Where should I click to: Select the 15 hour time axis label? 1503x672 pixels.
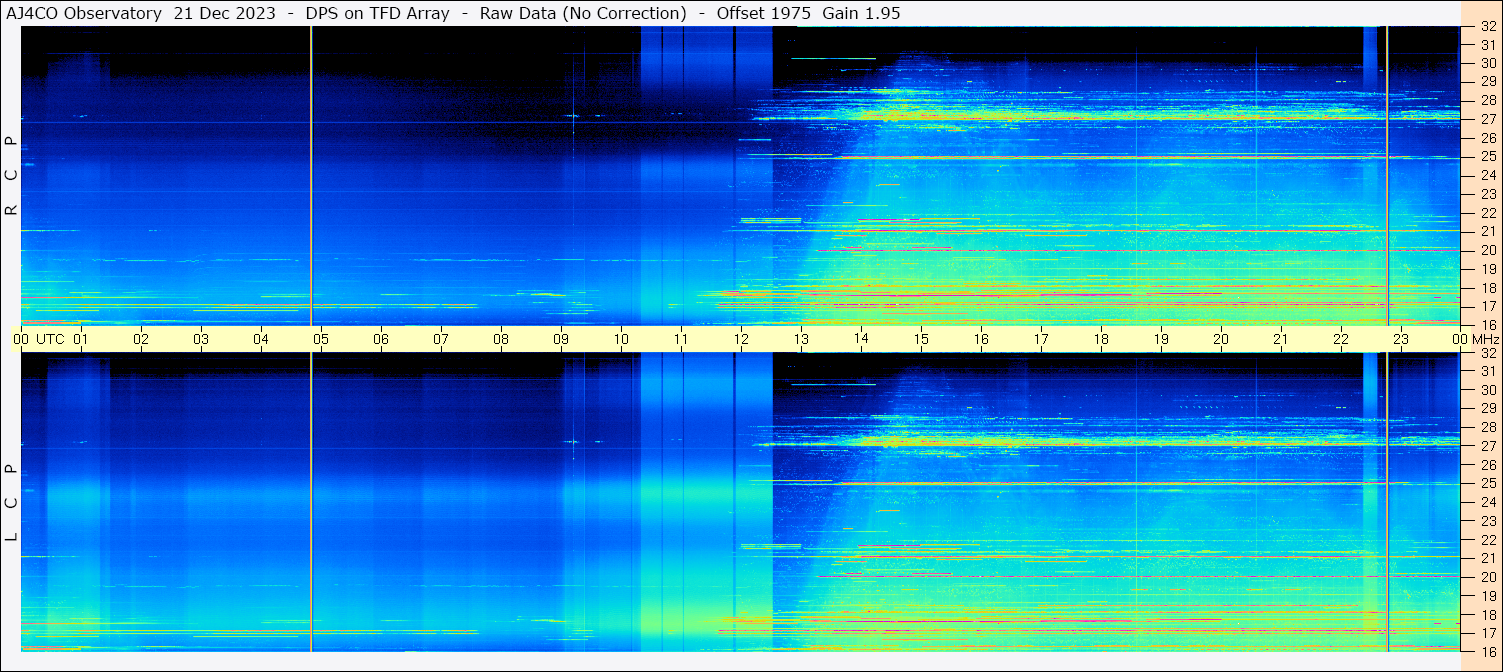tap(921, 339)
